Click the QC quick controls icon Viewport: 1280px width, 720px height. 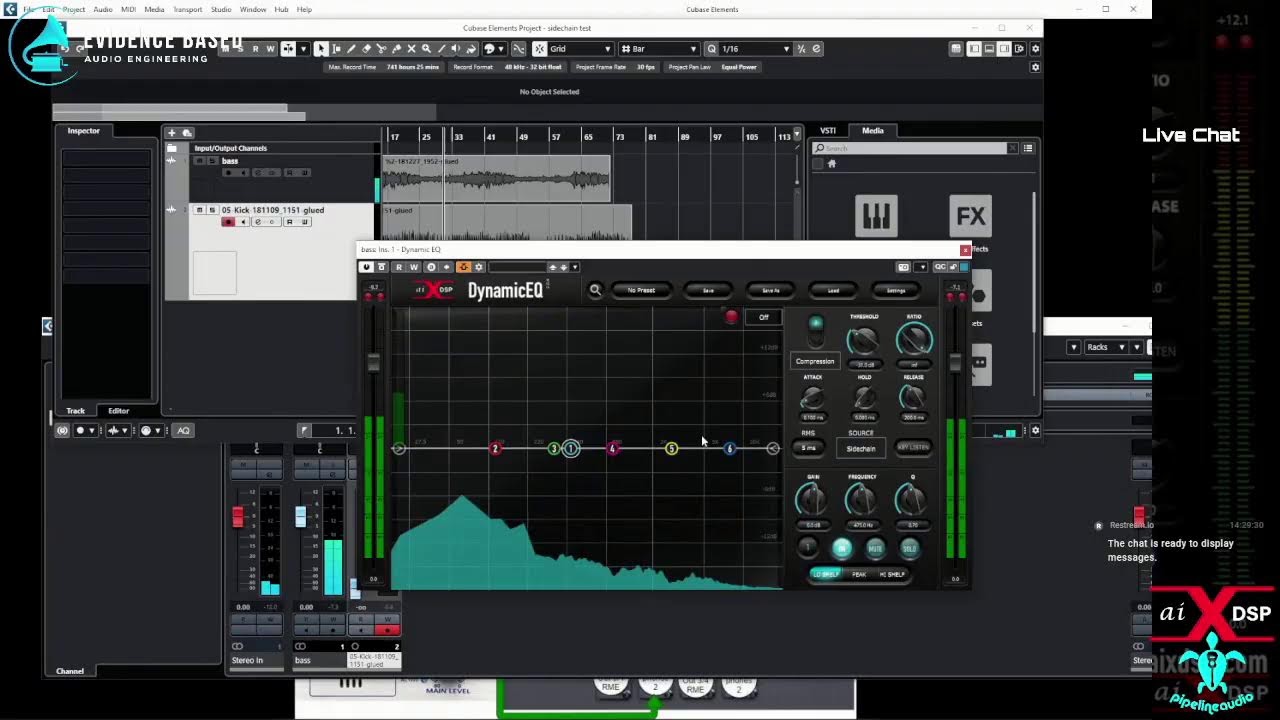pyautogui.click(x=940, y=267)
